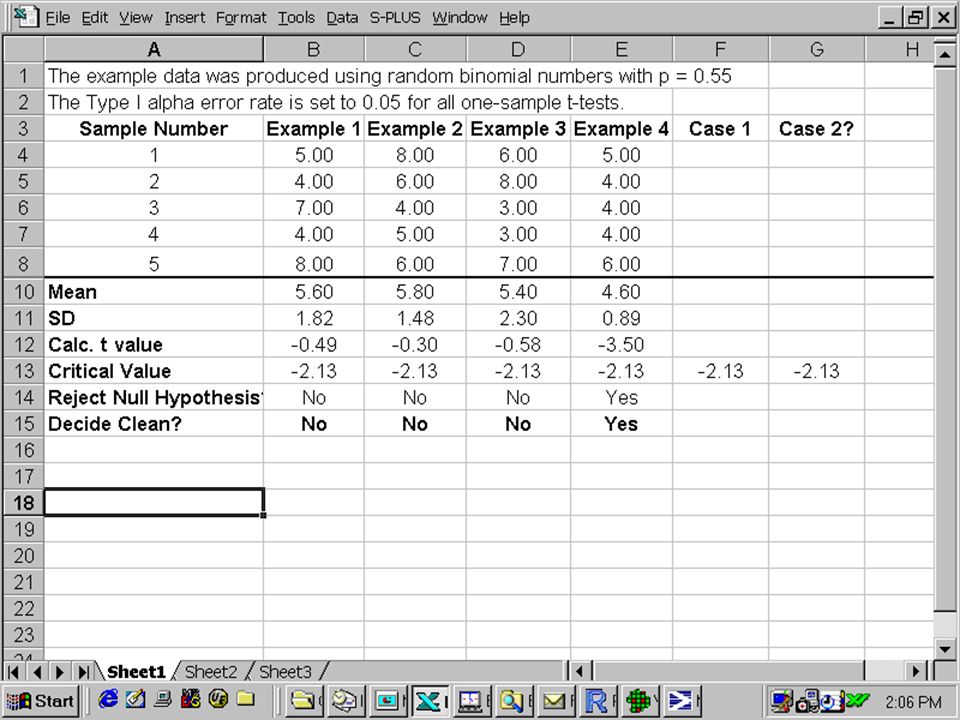The image size is (960, 720).
Task: Select the 'Case 2?' cell
Action: coord(816,129)
